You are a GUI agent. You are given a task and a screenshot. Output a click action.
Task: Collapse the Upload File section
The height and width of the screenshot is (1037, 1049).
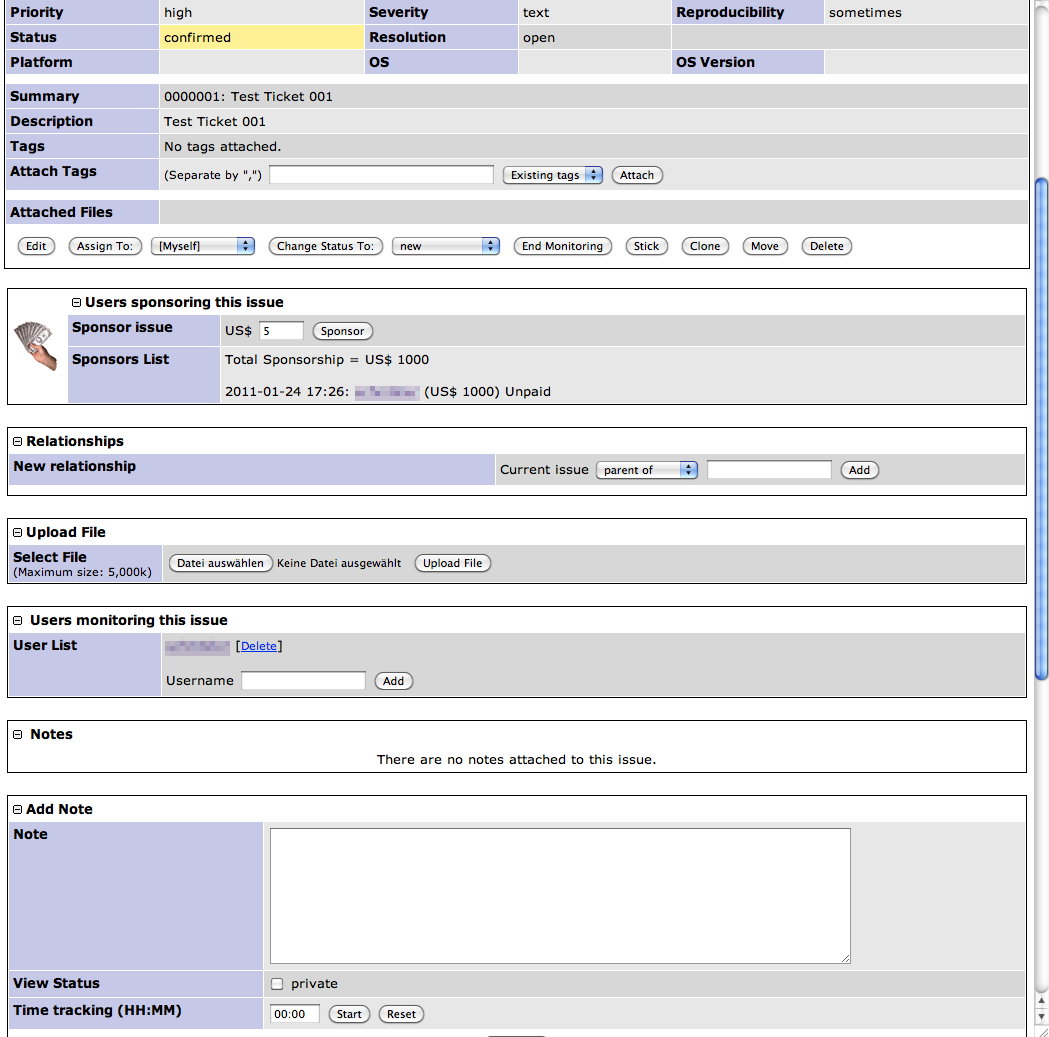point(17,533)
